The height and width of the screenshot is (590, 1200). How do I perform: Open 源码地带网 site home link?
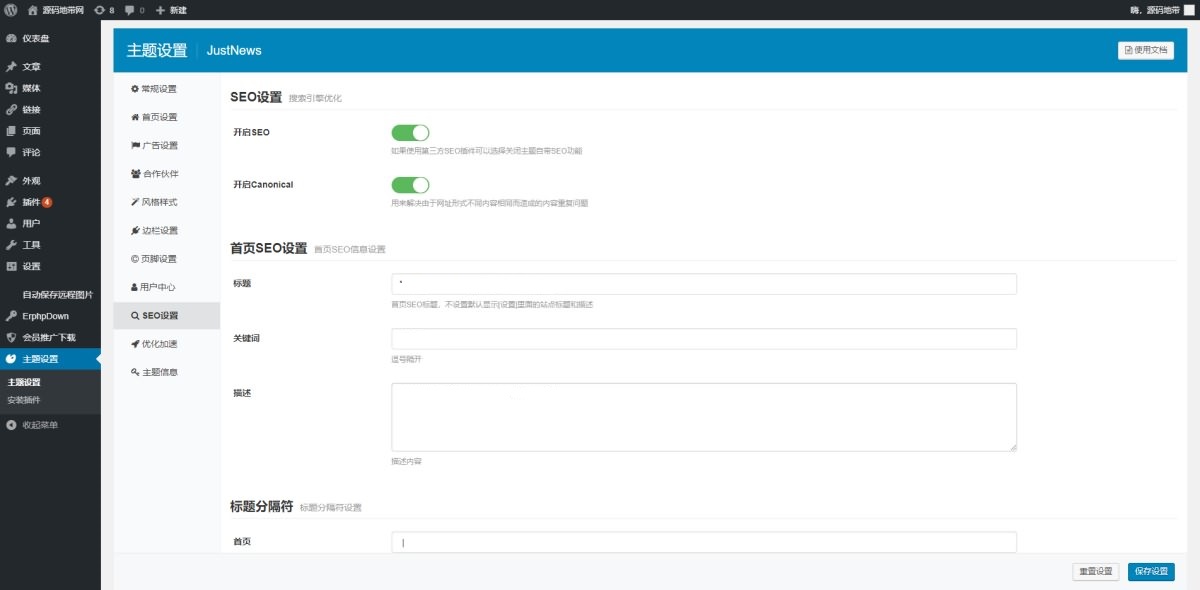pos(56,9)
